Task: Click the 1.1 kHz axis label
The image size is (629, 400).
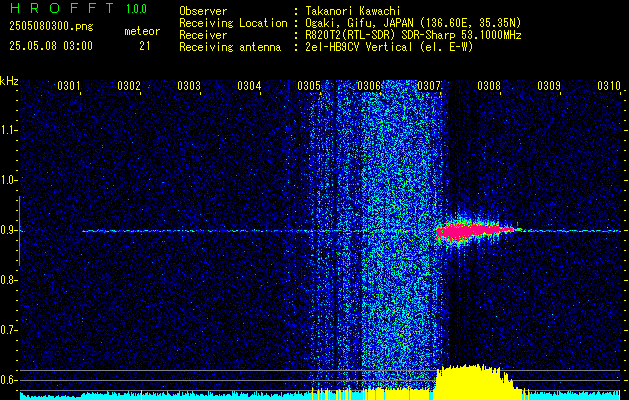Action: [8, 130]
